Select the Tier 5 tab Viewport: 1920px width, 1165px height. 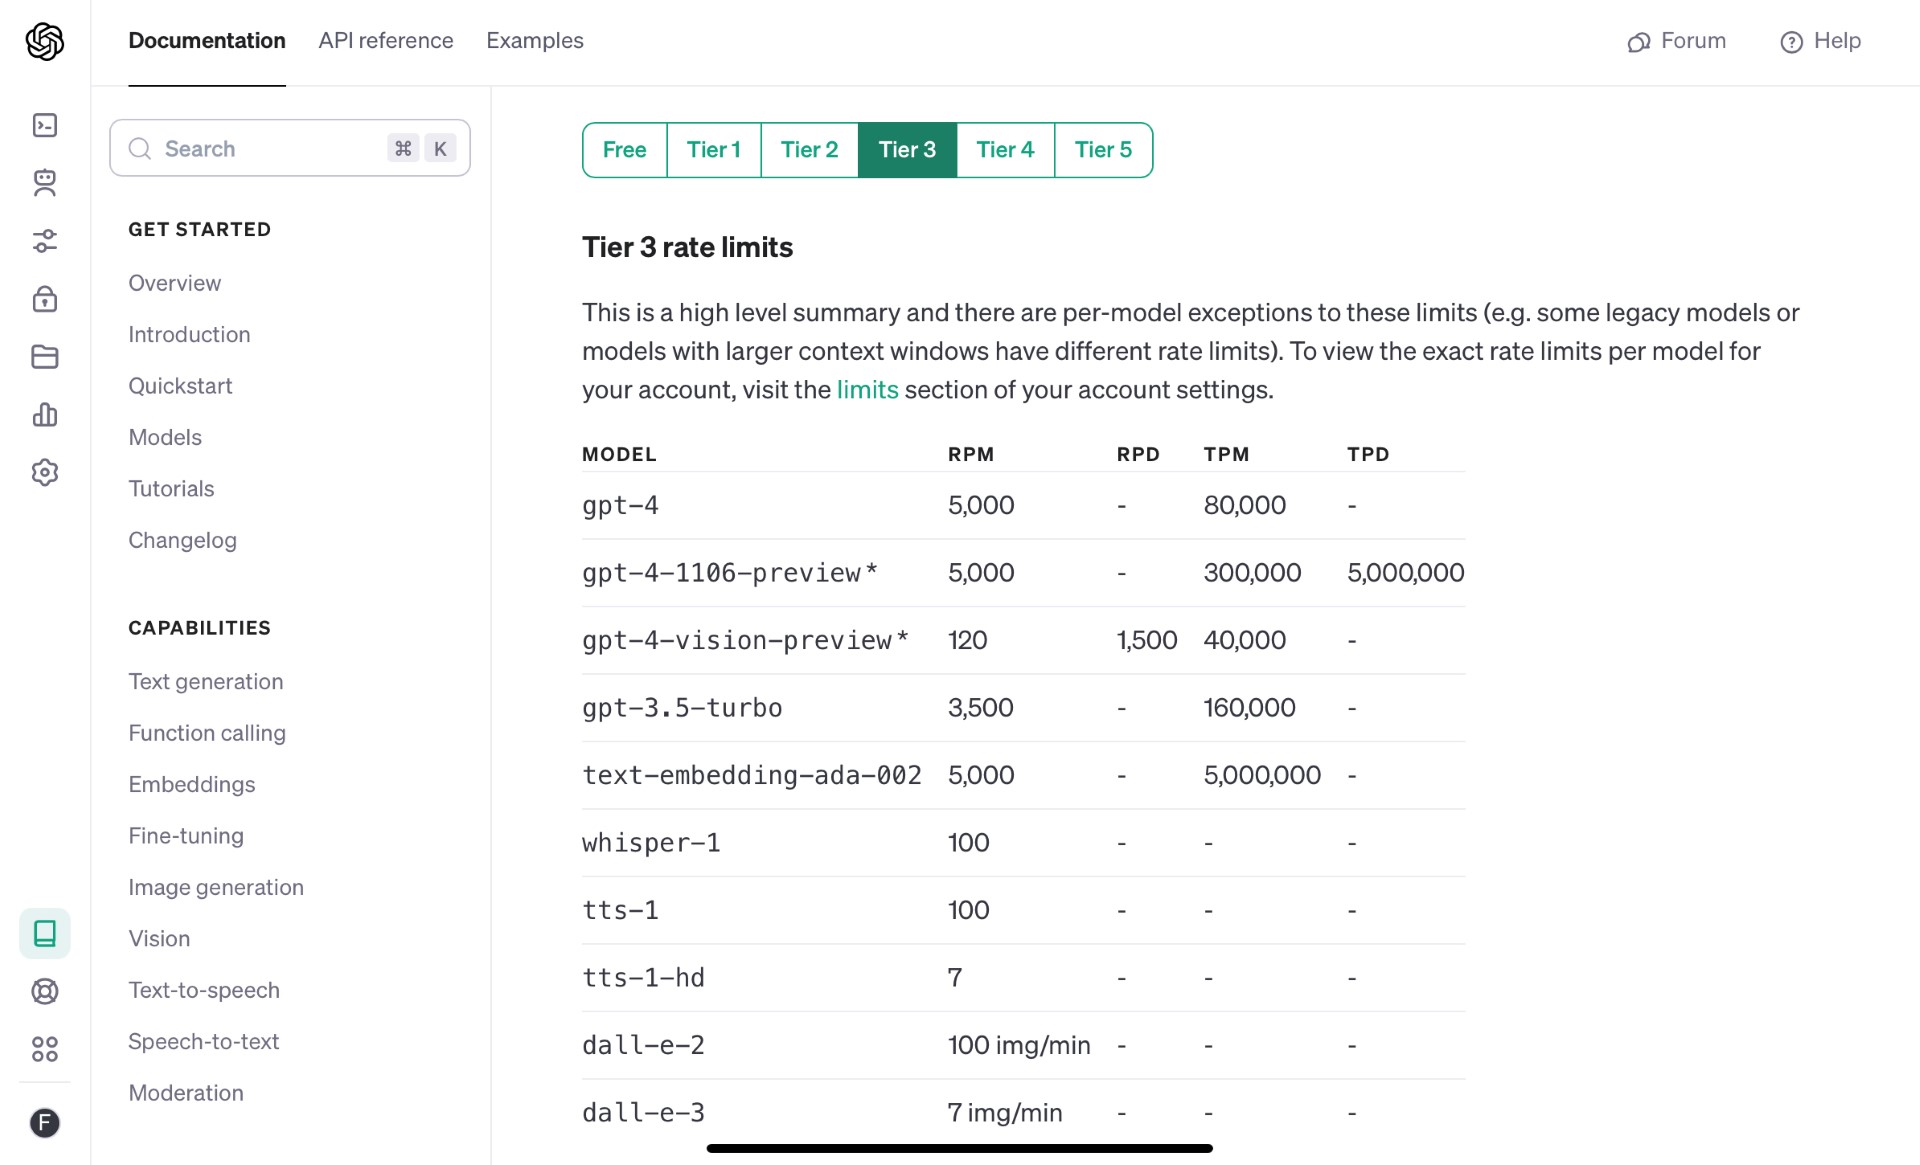pyautogui.click(x=1103, y=150)
